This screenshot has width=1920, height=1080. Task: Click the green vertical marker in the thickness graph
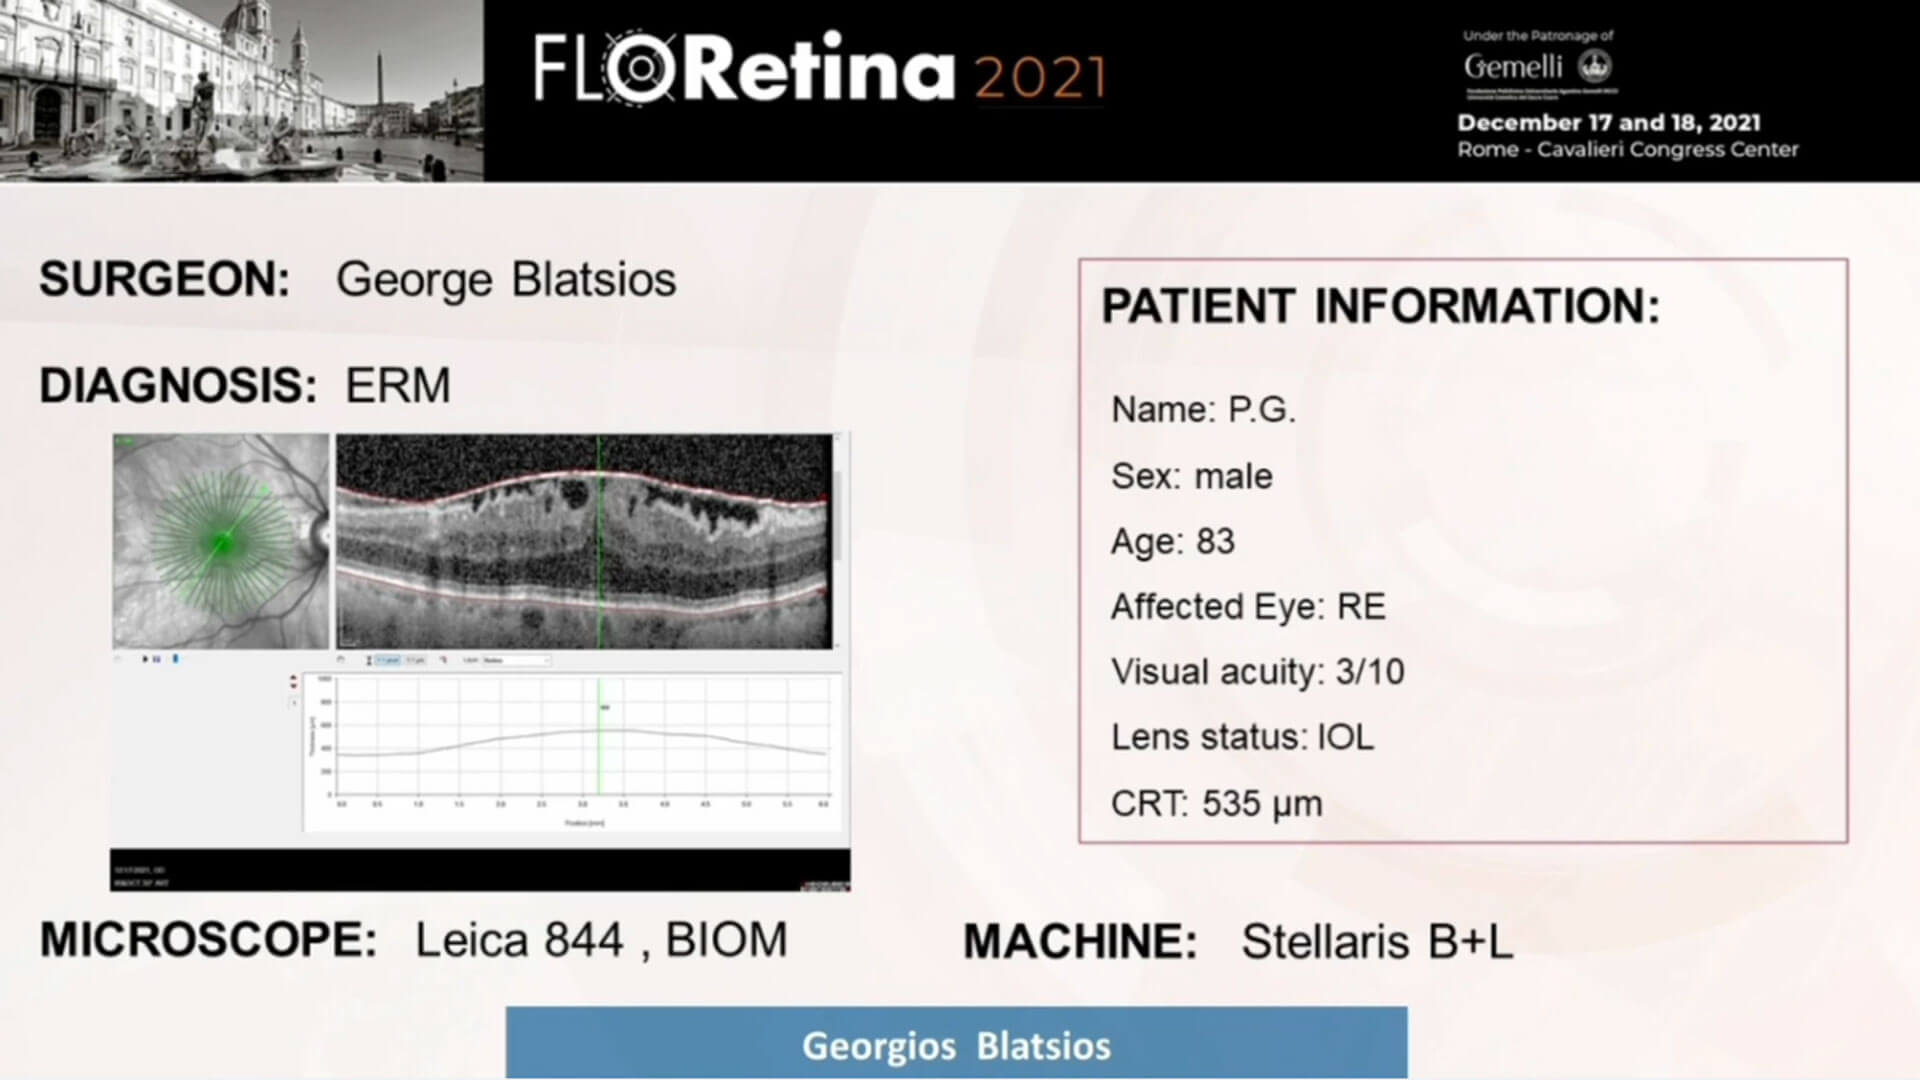[x=599, y=736]
